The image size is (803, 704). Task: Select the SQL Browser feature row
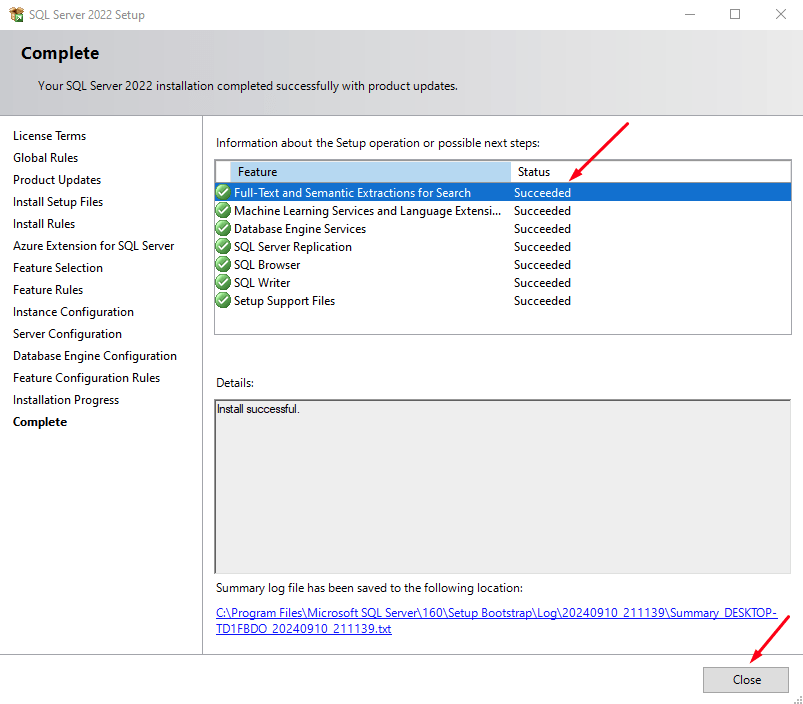503,264
